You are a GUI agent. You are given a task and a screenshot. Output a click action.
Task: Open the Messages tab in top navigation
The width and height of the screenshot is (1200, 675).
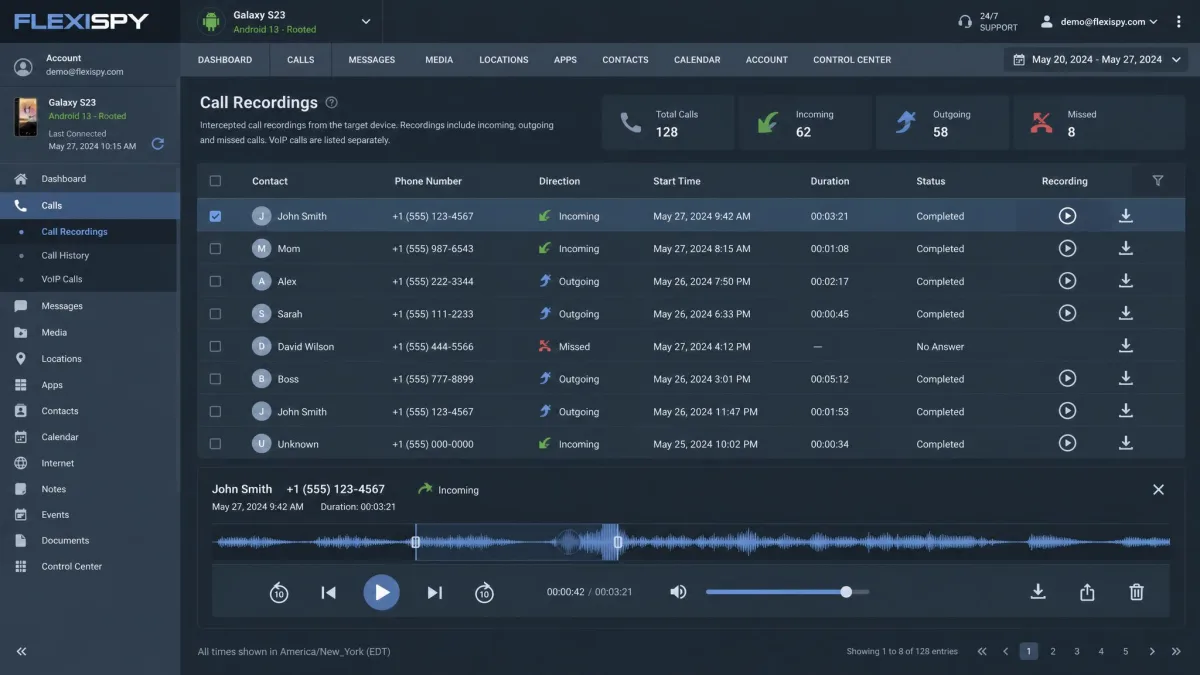click(x=372, y=60)
